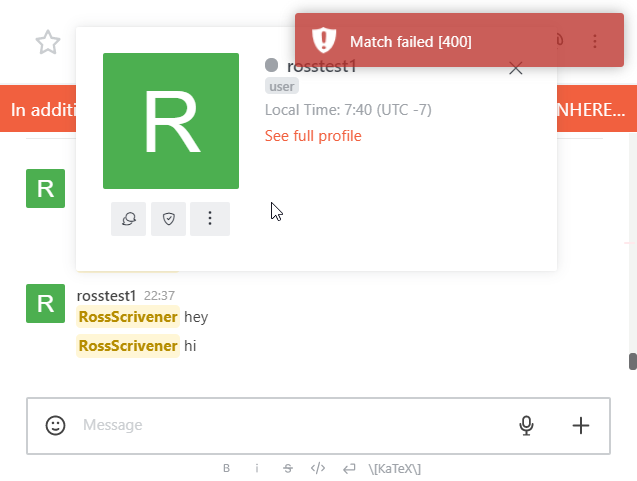The width and height of the screenshot is (637, 481).
Task: Click the RossScrivener mention before "hey"
Action: tap(128, 317)
